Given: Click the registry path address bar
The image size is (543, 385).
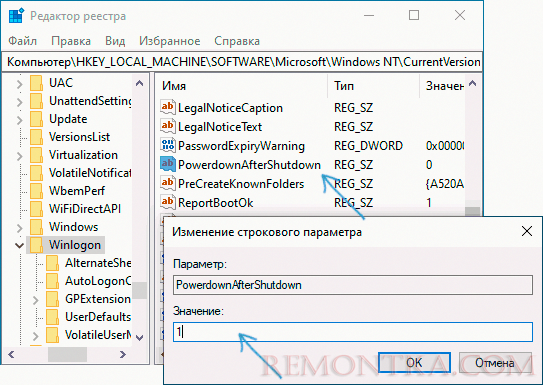Looking at the screenshot, I should click(242, 62).
